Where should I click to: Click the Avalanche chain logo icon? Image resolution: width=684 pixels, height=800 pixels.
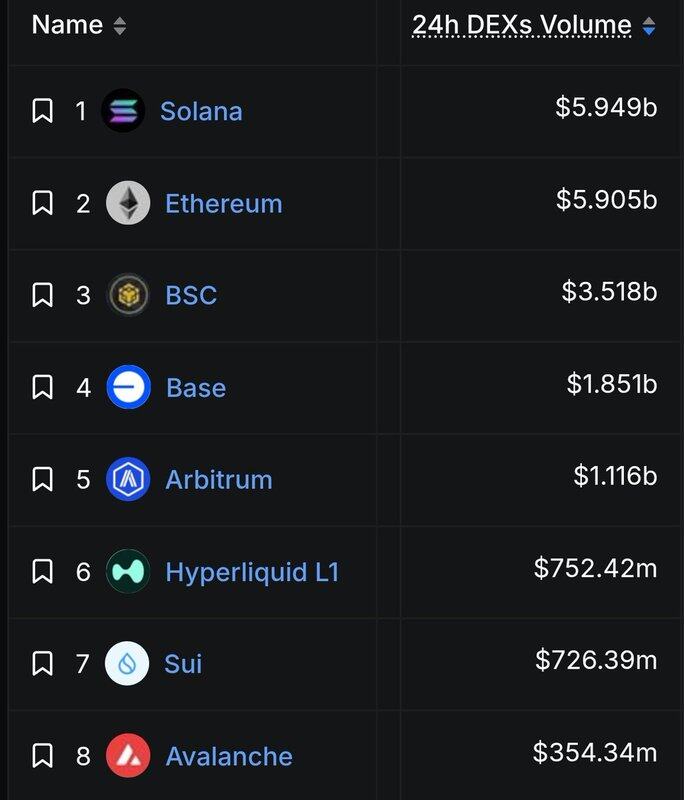pyautogui.click(x=128, y=755)
